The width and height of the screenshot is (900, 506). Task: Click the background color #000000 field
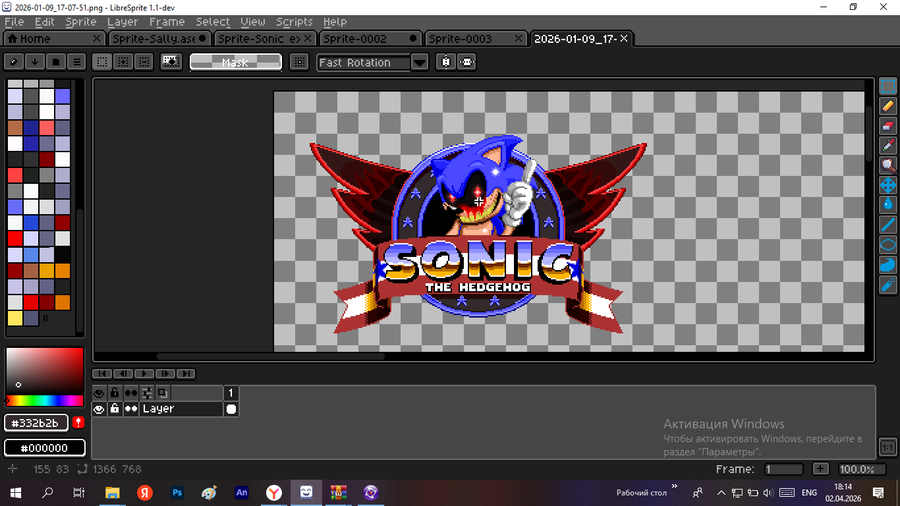click(45, 447)
